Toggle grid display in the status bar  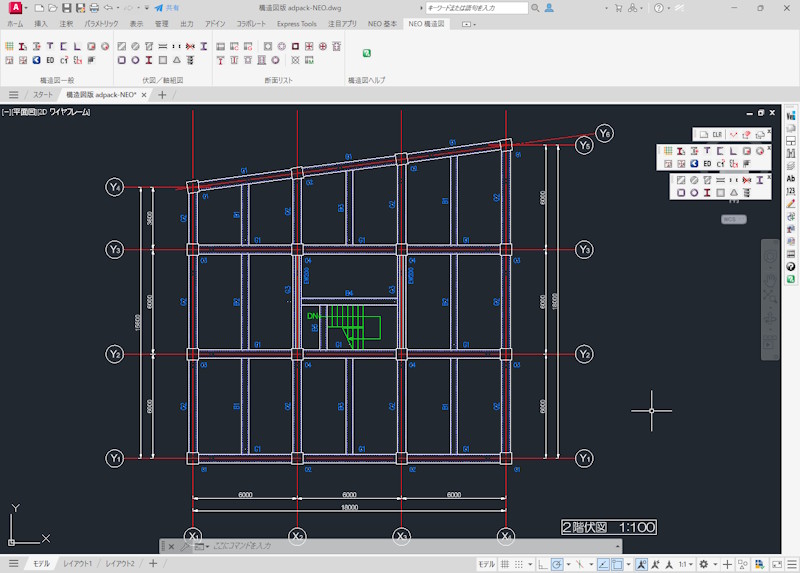tap(505, 564)
